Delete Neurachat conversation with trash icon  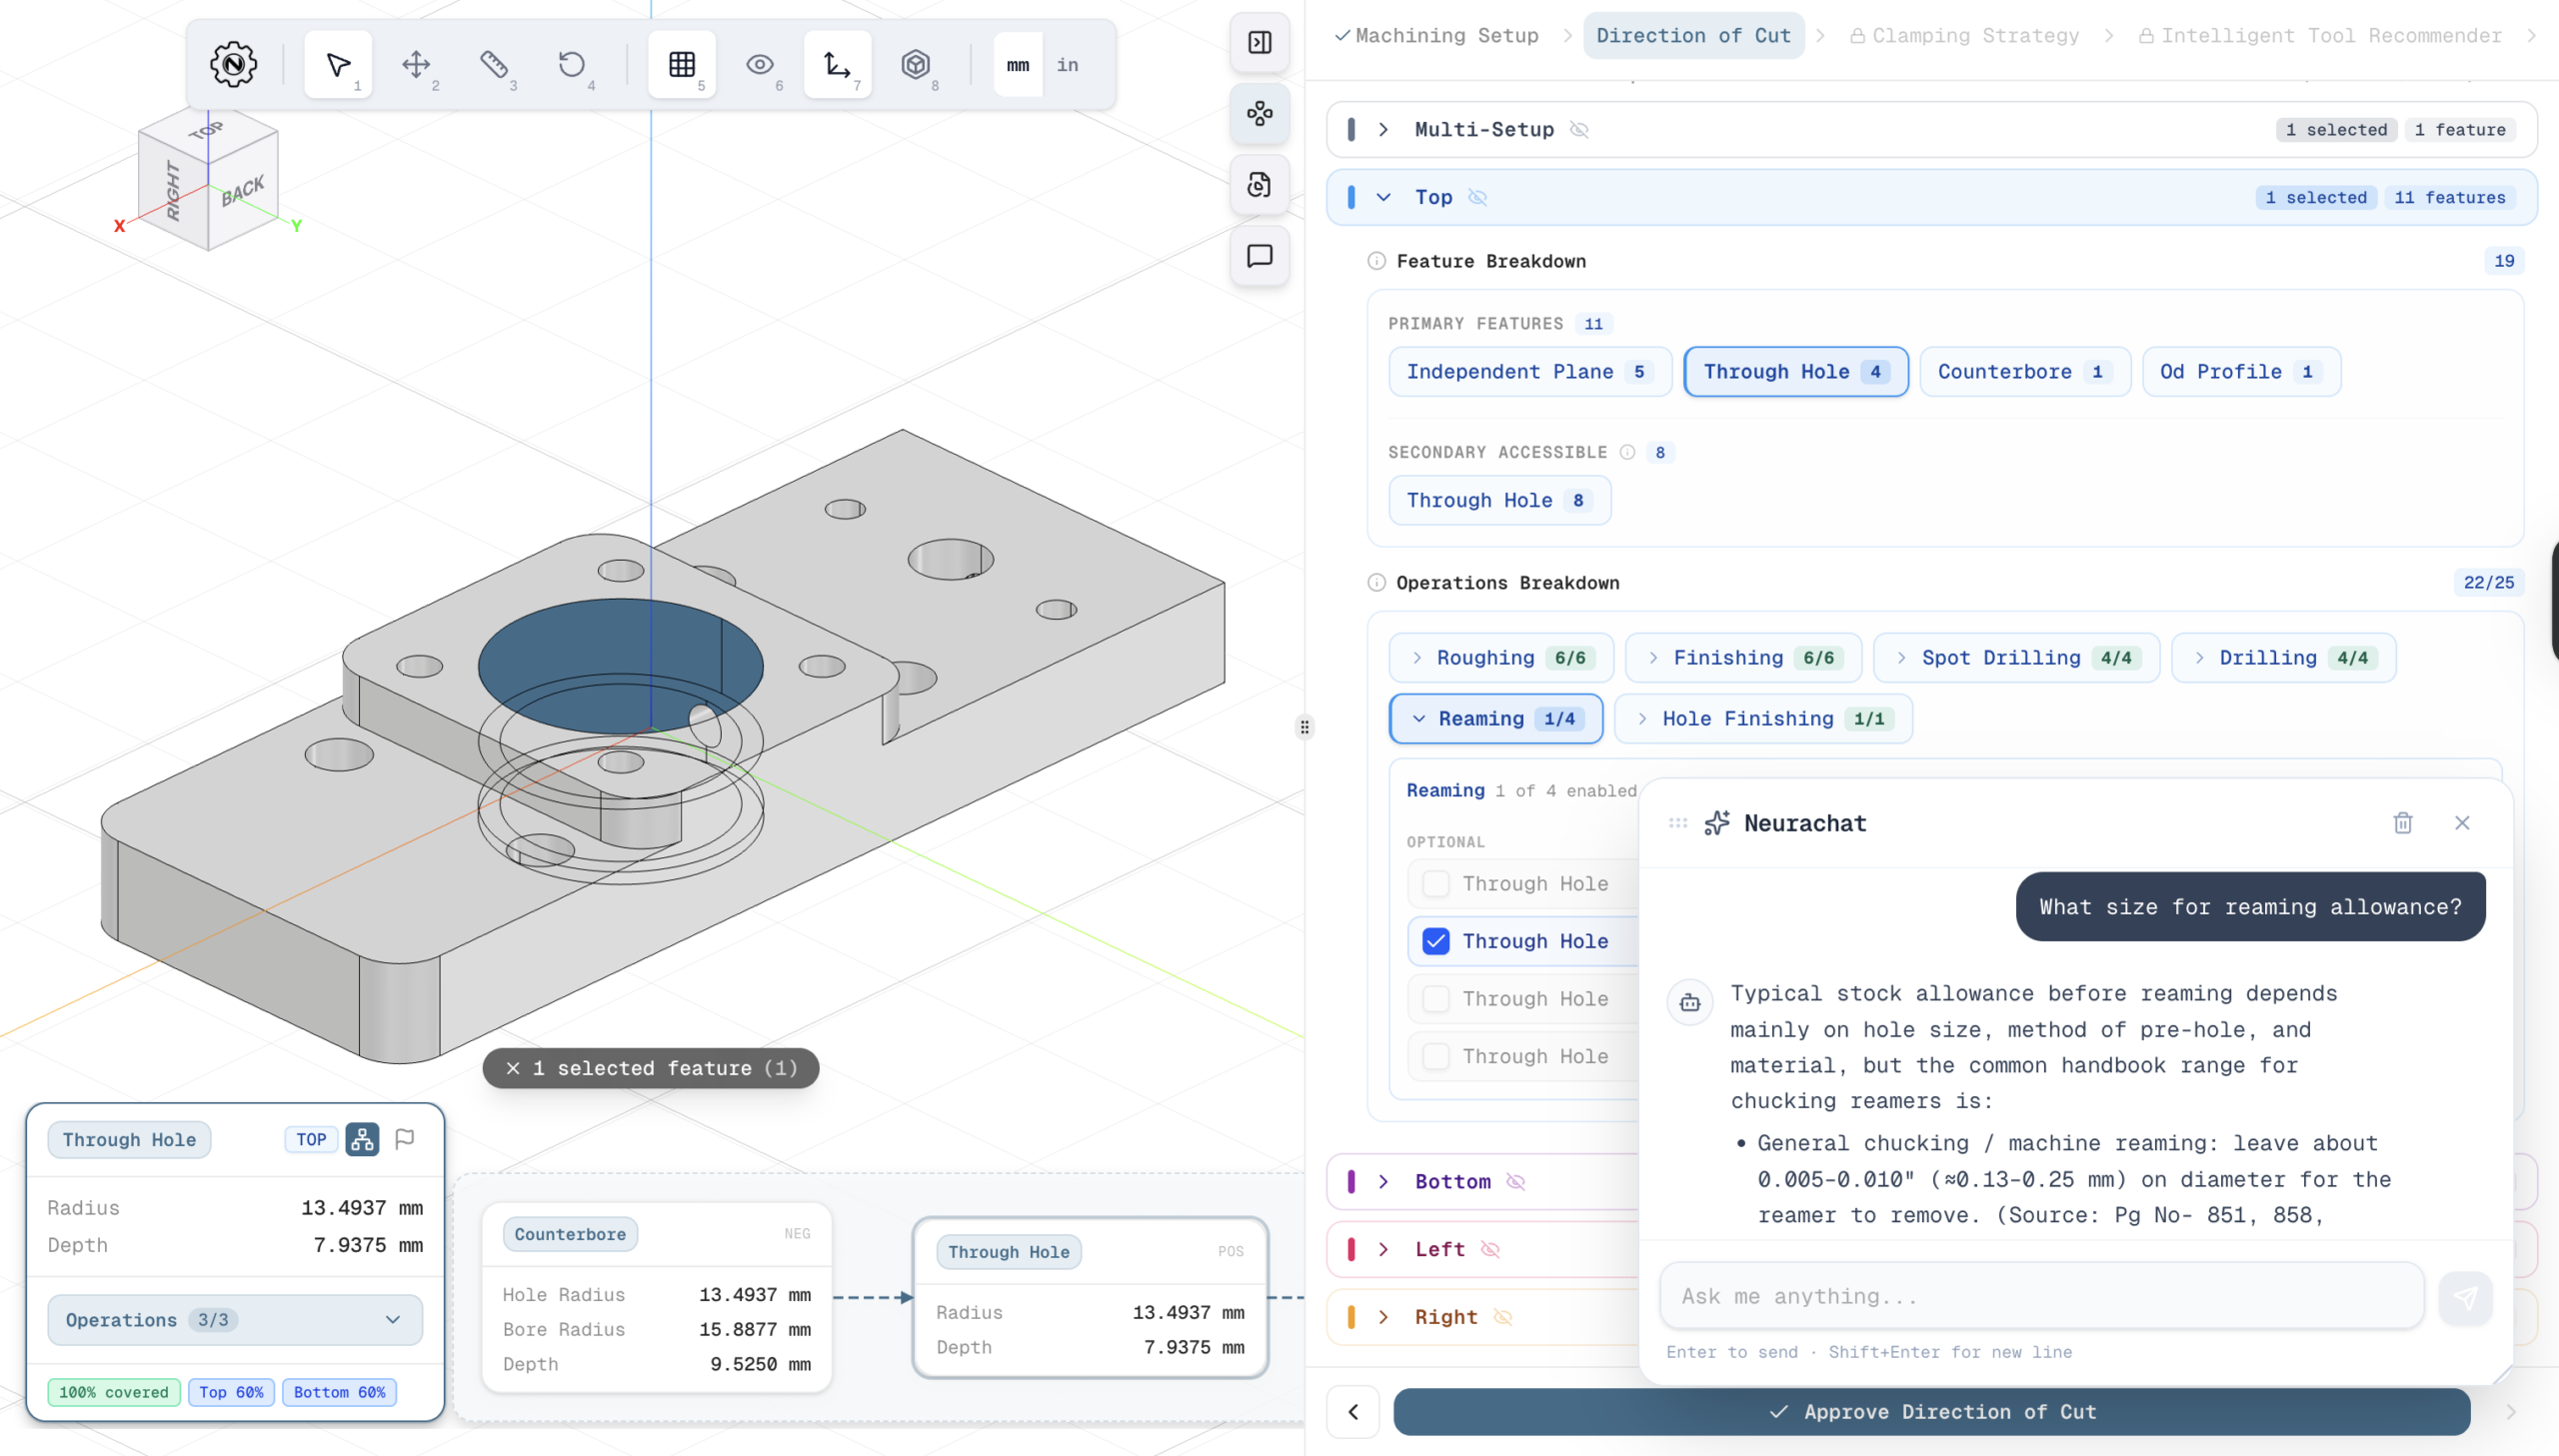pos(2402,823)
